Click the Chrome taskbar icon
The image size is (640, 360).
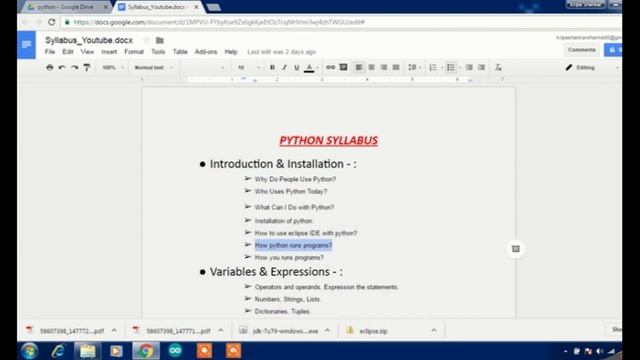click(x=146, y=351)
